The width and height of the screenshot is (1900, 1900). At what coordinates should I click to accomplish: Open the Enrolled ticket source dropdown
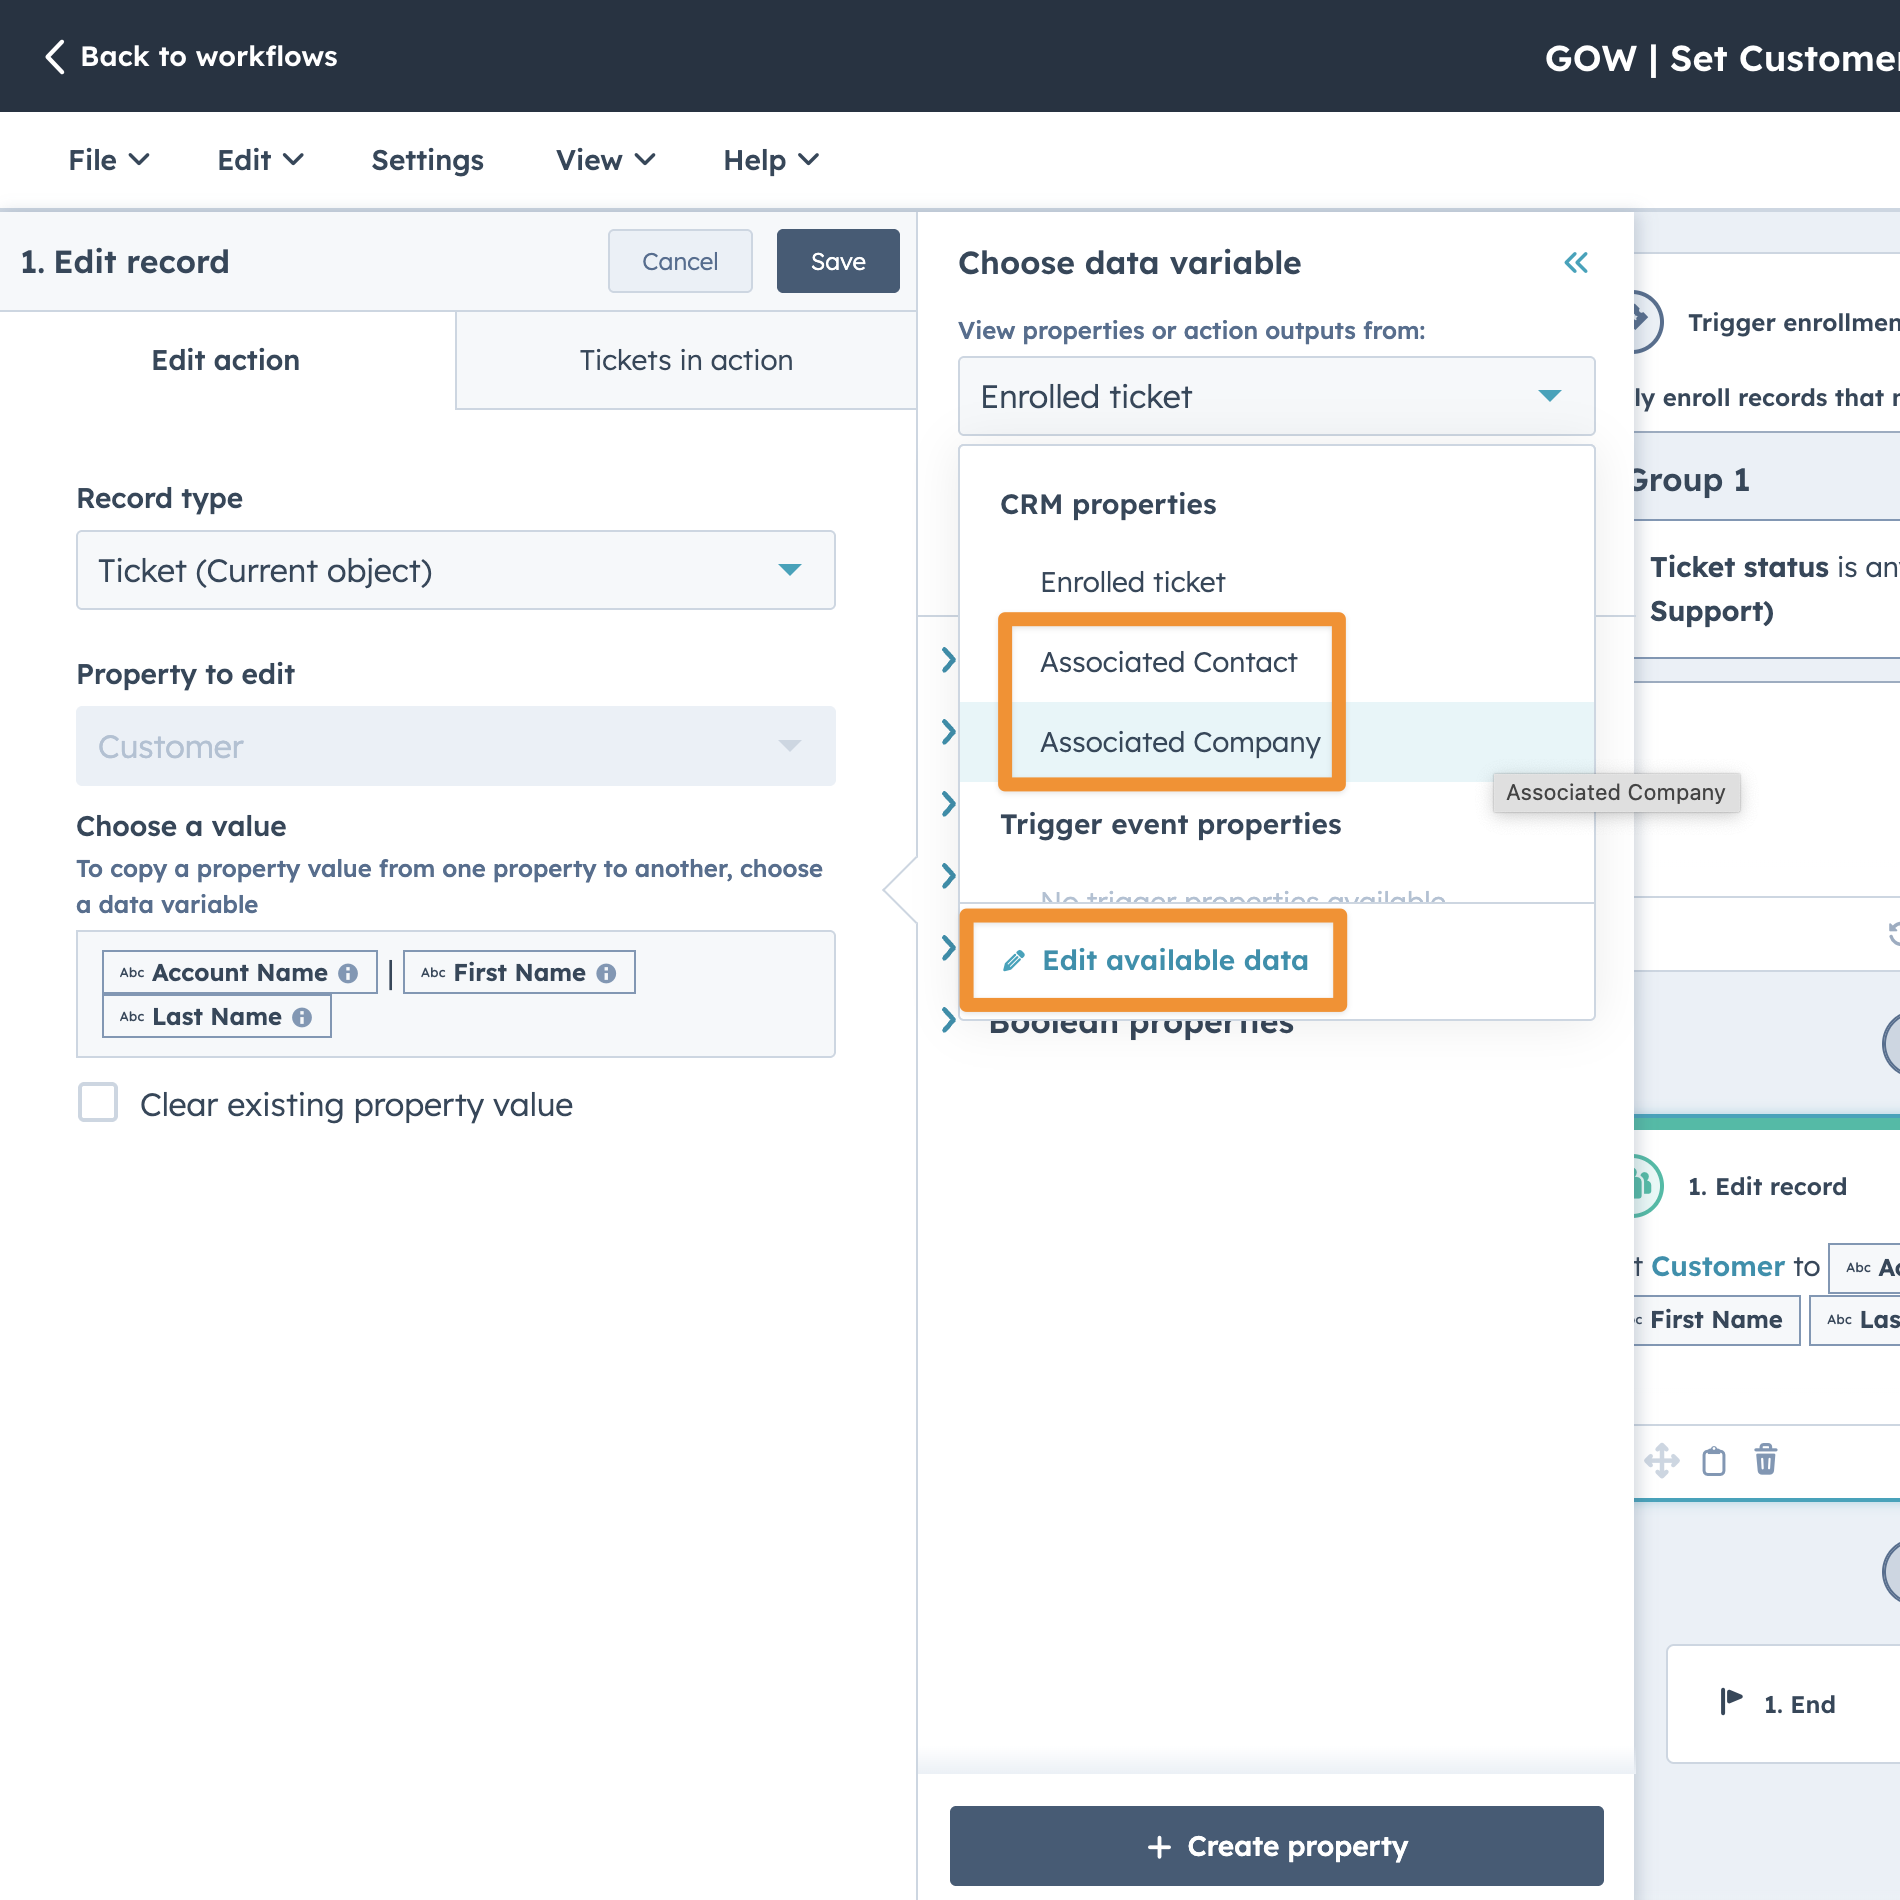1275,397
